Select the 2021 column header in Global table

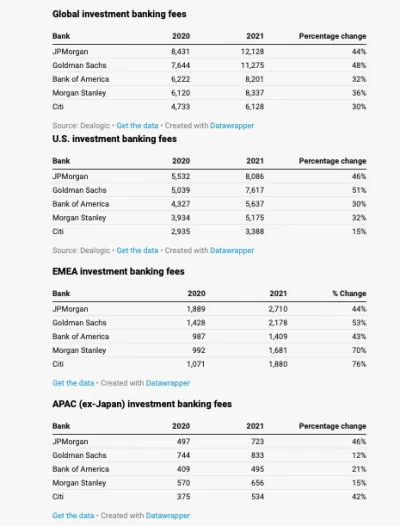click(x=255, y=36)
